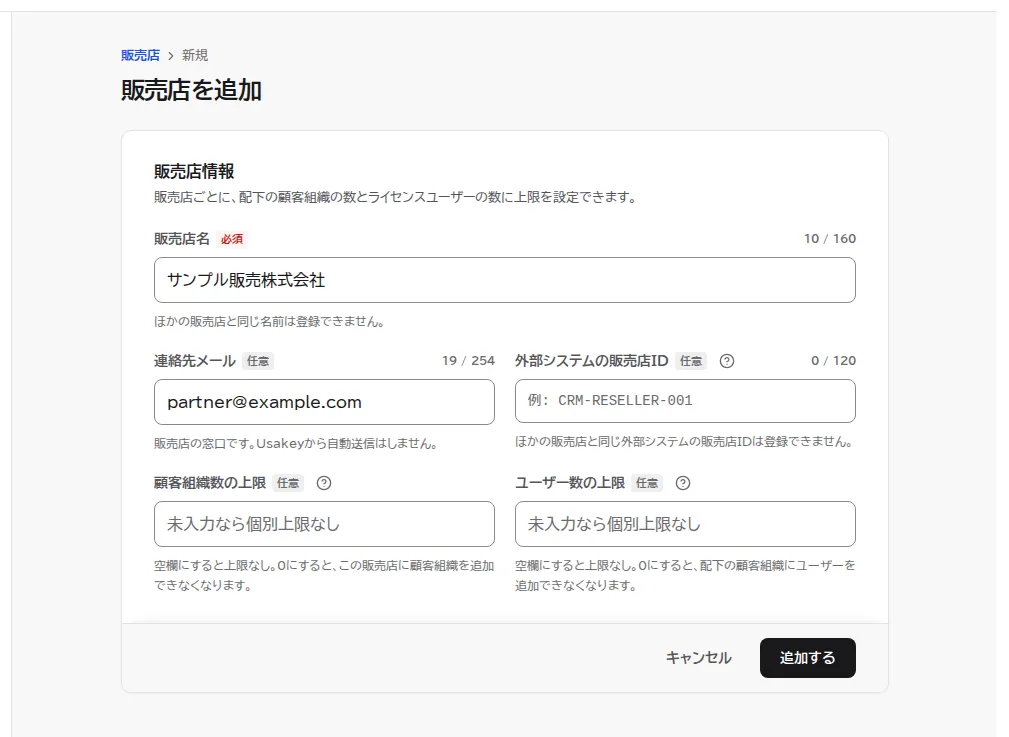Click the キャンセル button
This screenshot has height=737, width=1009.
pos(698,658)
